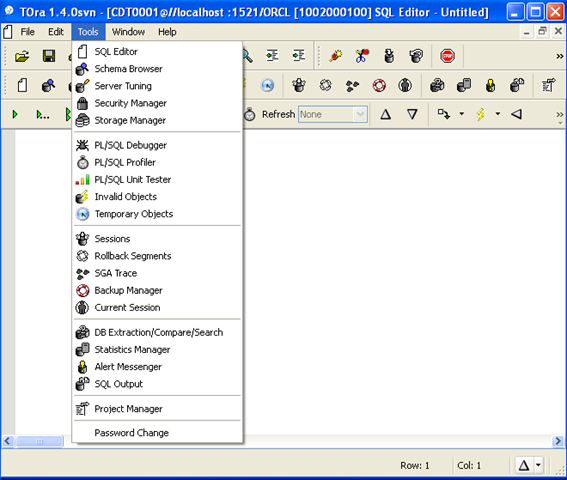Click the red Stop icon in toolbar
Viewport: 567px width, 480px height.
[x=447, y=56]
